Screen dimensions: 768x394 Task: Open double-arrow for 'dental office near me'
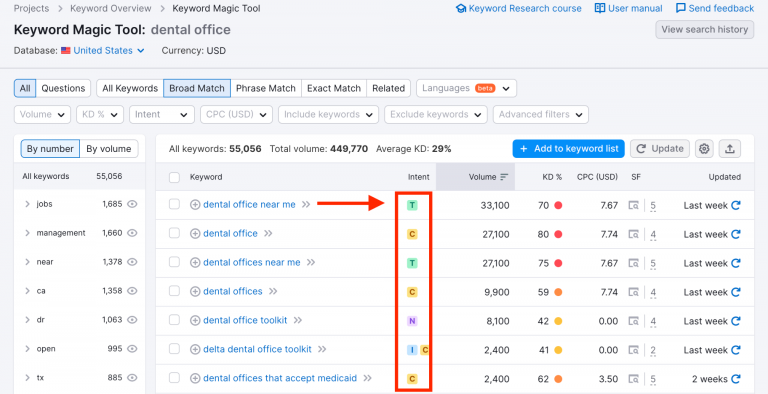(306, 204)
